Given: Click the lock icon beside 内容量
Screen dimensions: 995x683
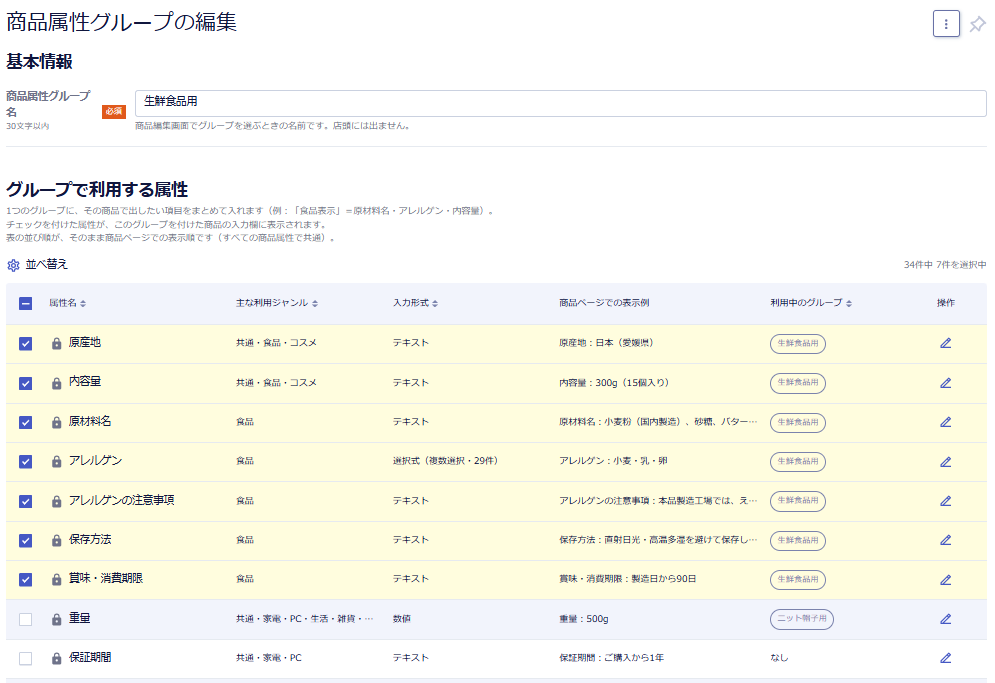Looking at the screenshot, I should (56, 383).
